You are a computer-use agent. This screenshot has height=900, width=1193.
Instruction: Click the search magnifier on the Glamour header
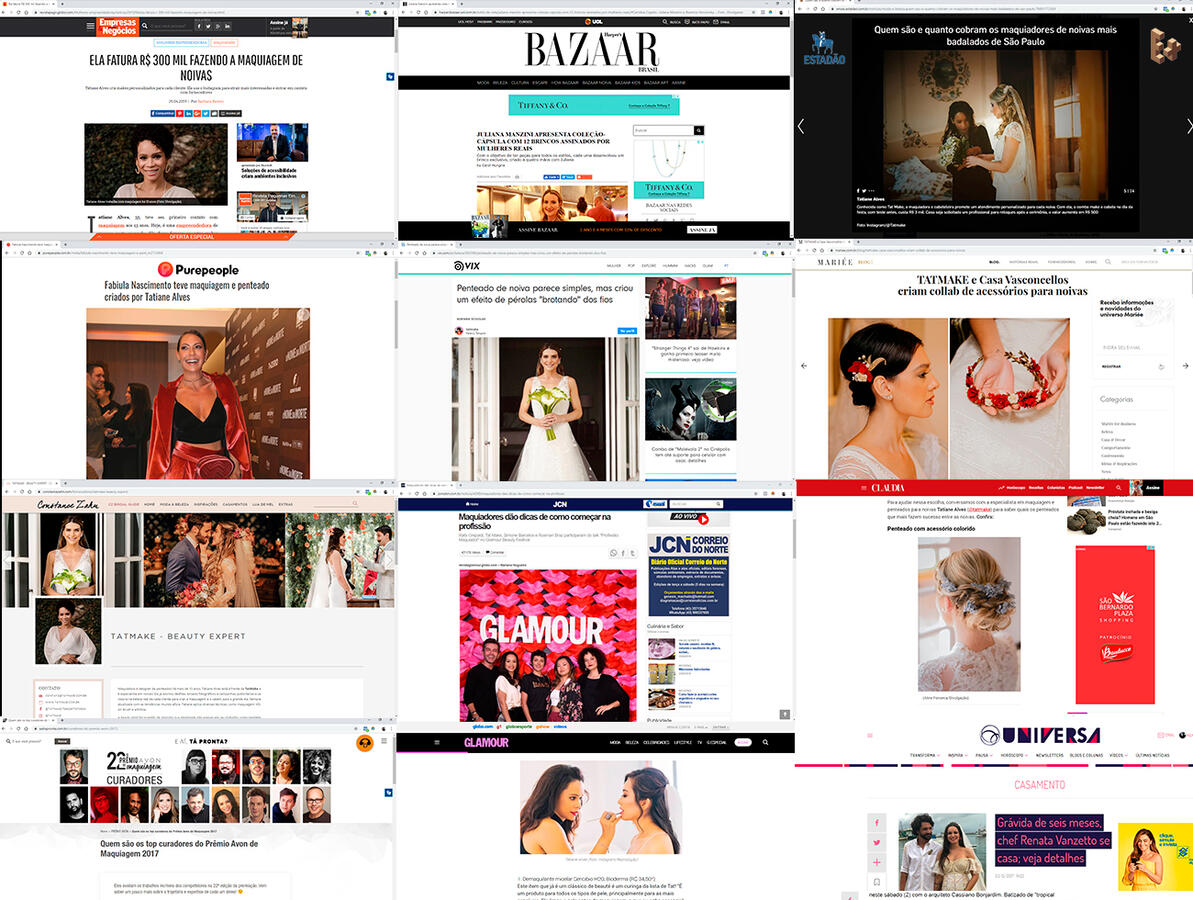(765, 742)
